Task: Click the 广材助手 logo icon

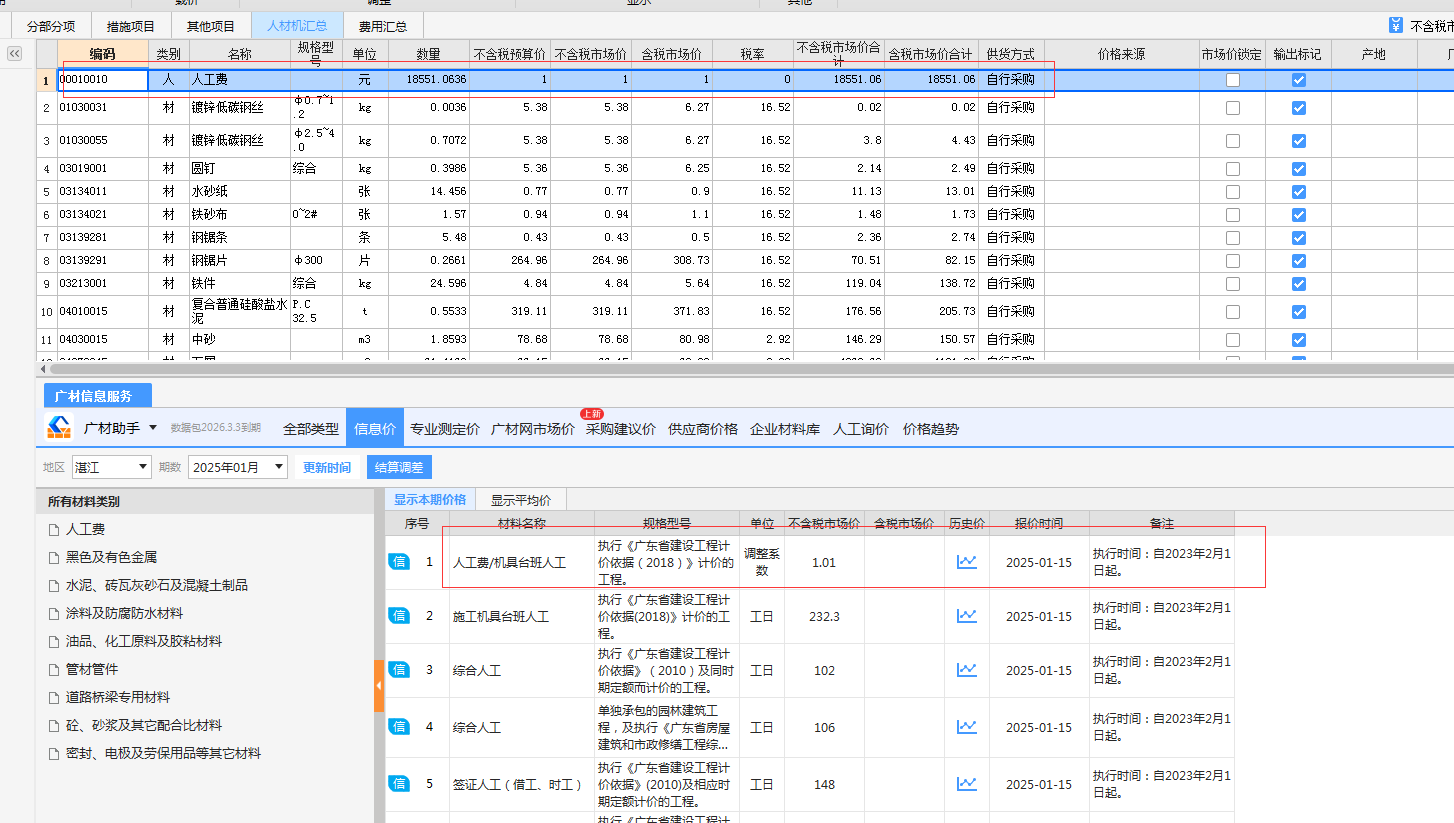Action: point(59,428)
